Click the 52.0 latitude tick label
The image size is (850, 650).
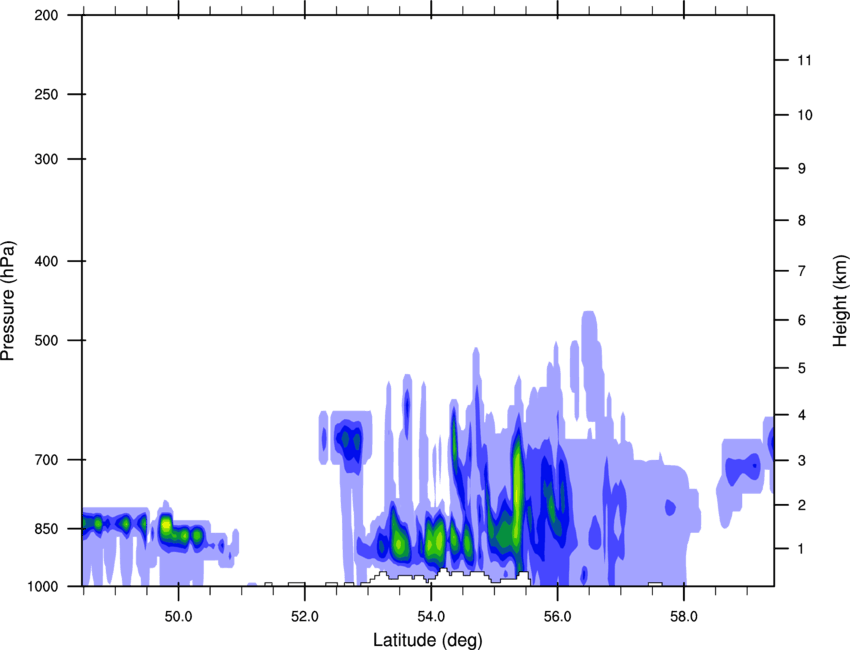pos(305,617)
